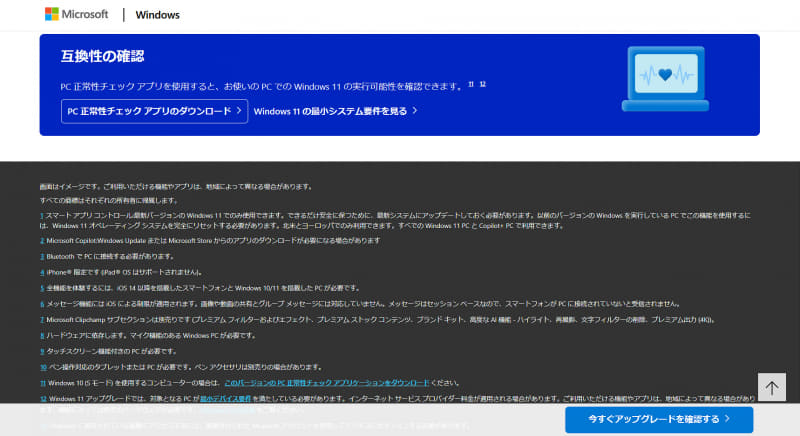
Task: Click the Microsoft logo
Action: tap(77, 14)
